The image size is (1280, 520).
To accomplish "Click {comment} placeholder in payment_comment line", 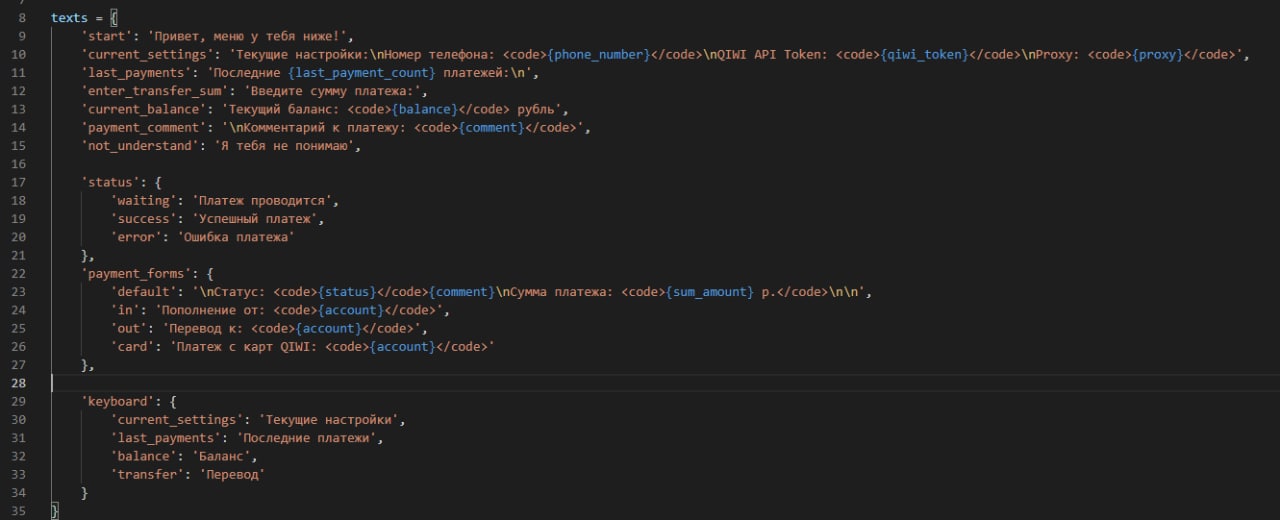I will point(491,127).
